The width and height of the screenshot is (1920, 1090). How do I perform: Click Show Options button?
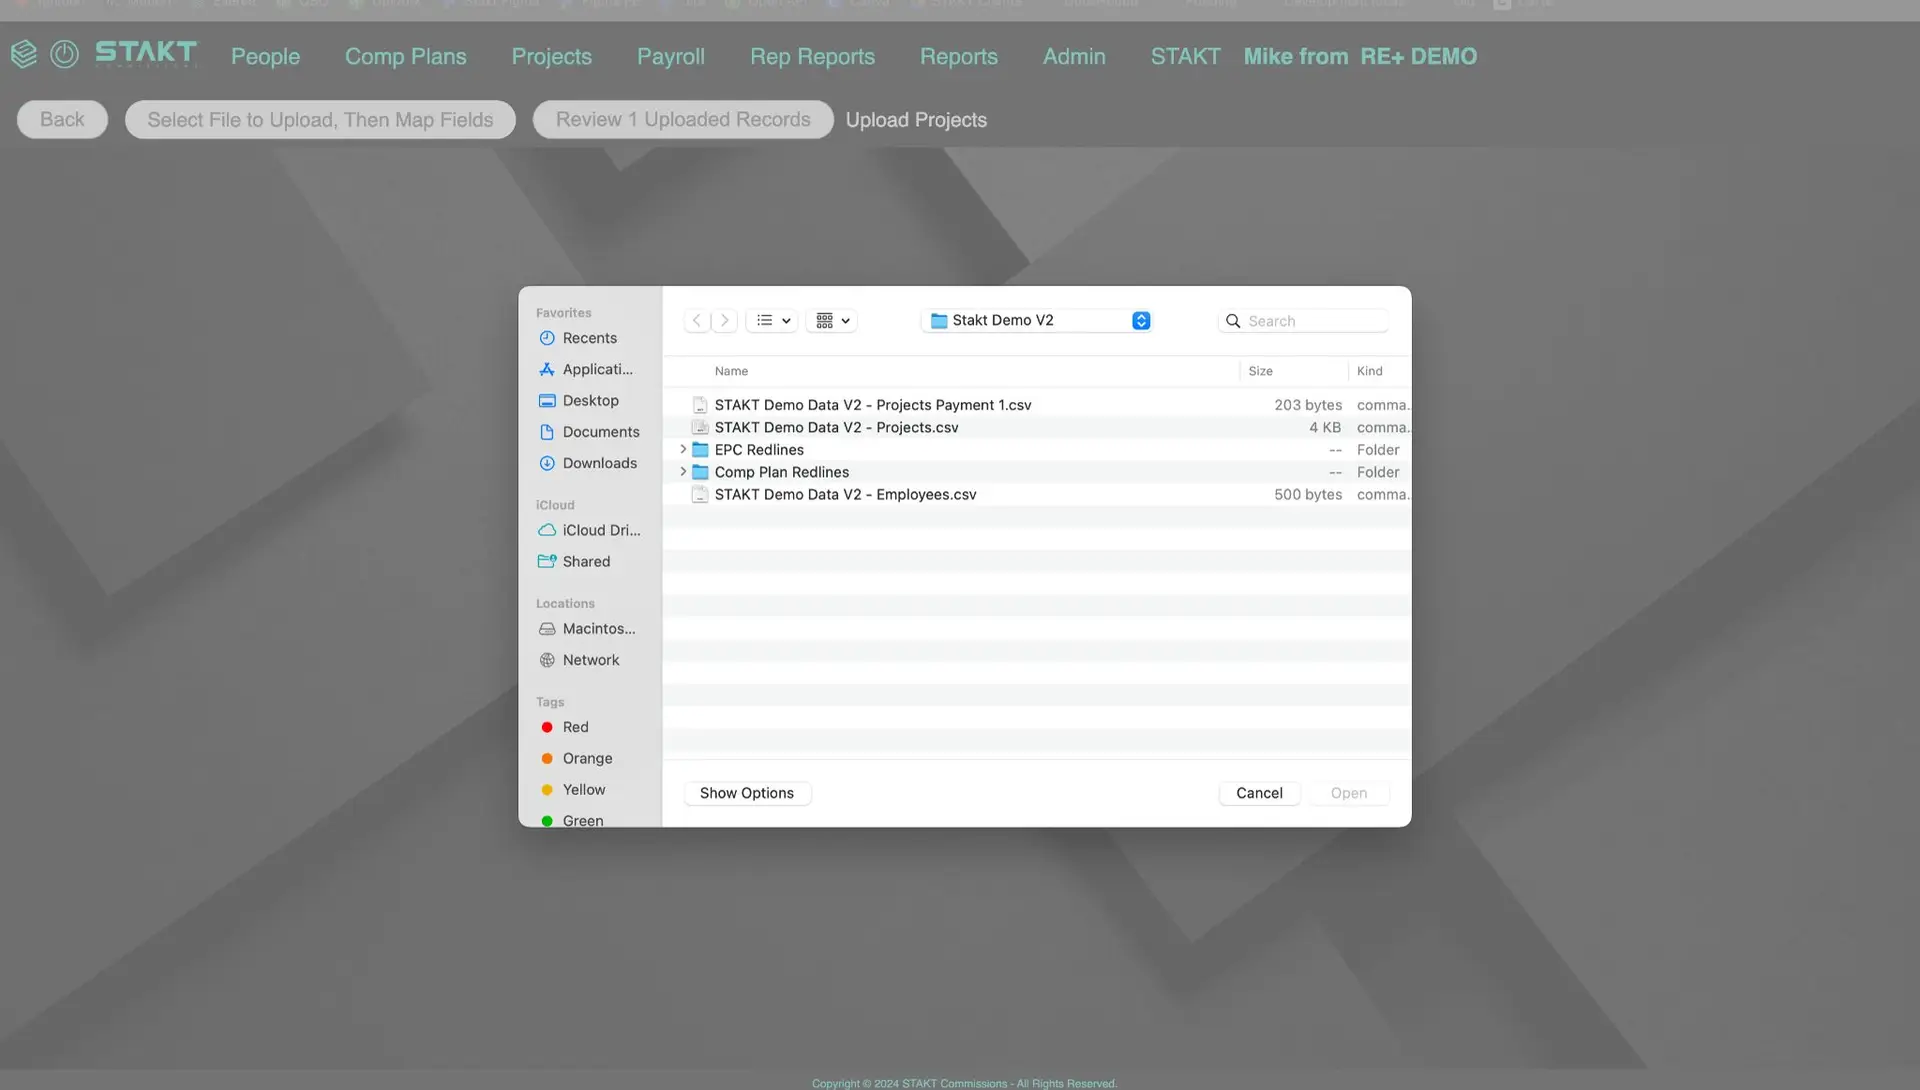[747, 793]
